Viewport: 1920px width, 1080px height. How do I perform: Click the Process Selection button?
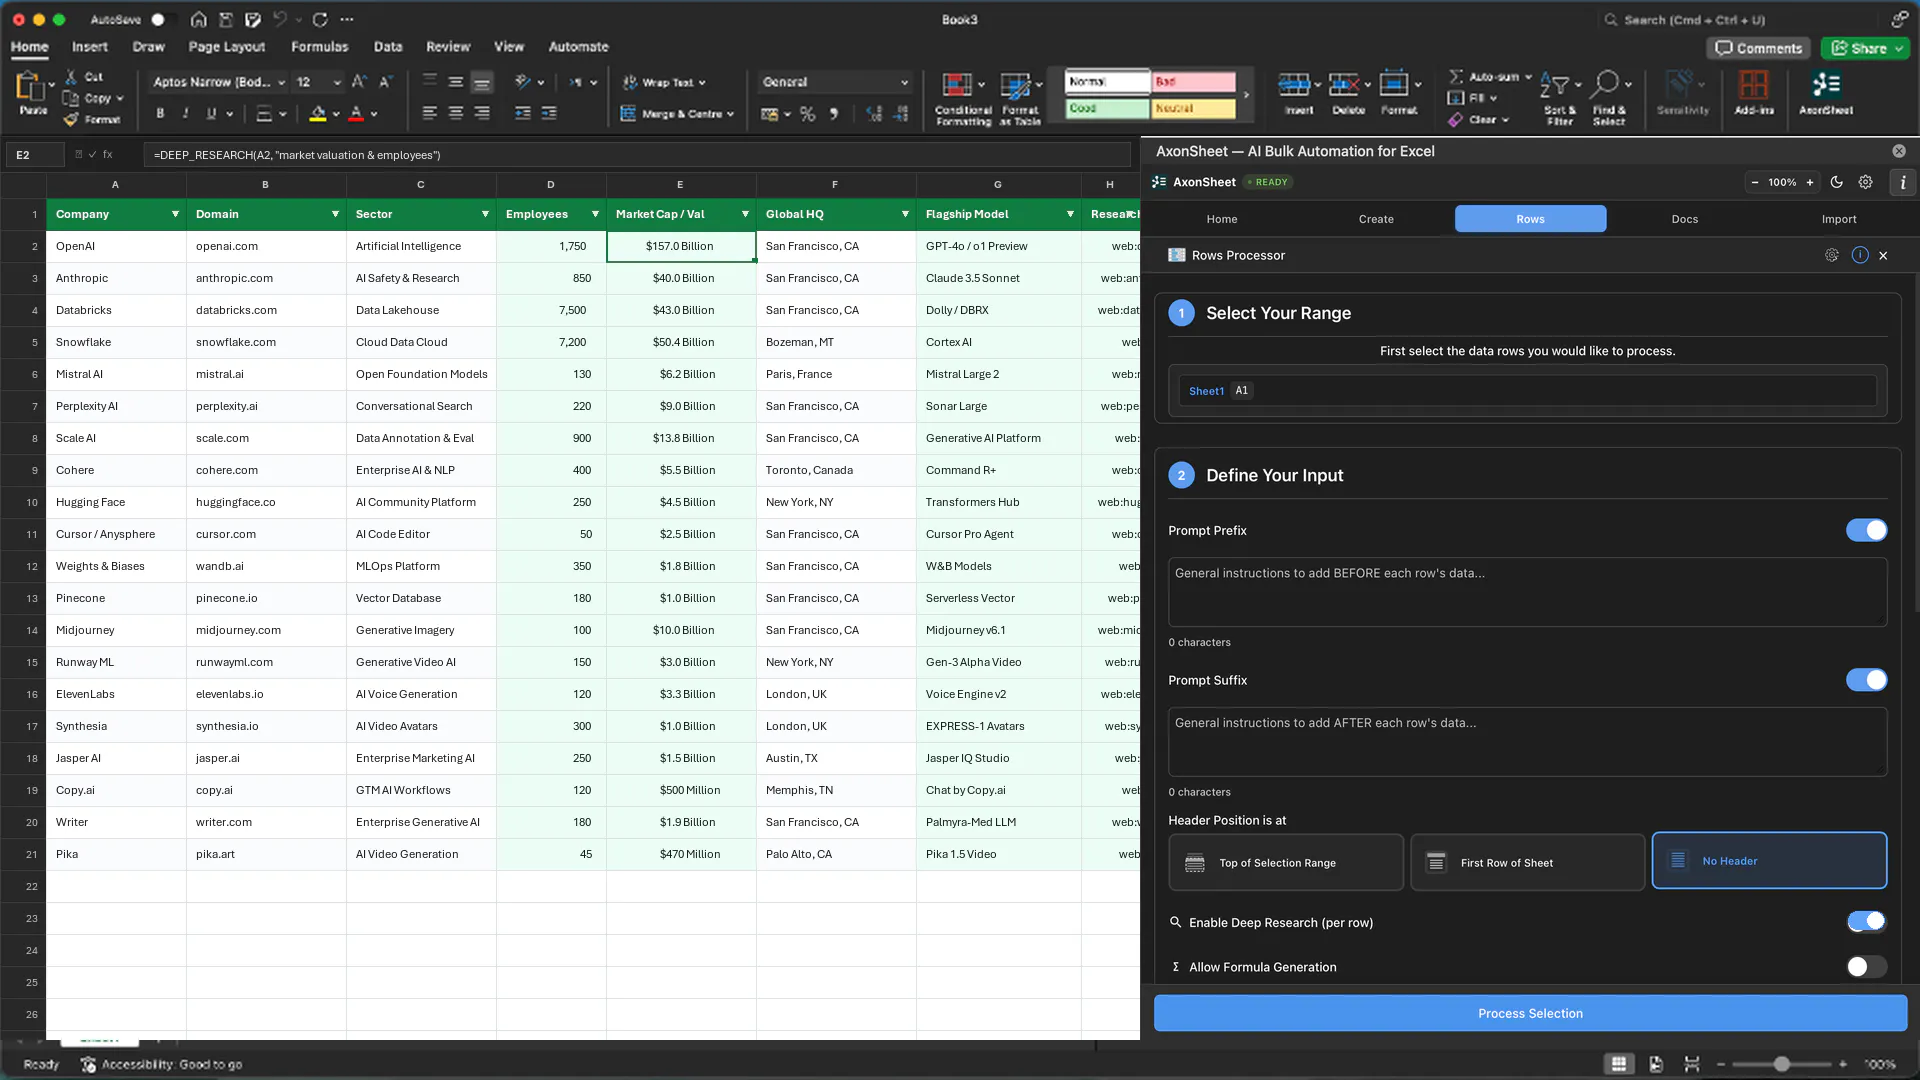tap(1530, 1013)
